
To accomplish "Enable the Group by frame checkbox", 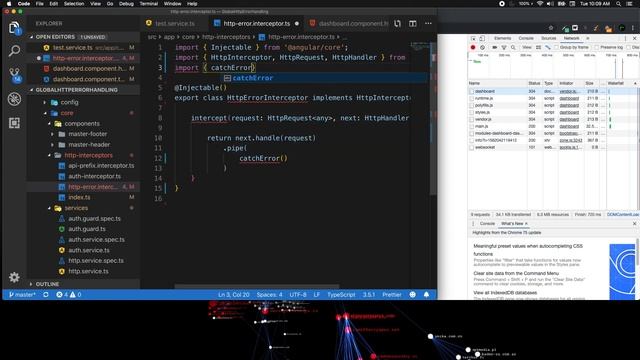I will tap(556, 47).
